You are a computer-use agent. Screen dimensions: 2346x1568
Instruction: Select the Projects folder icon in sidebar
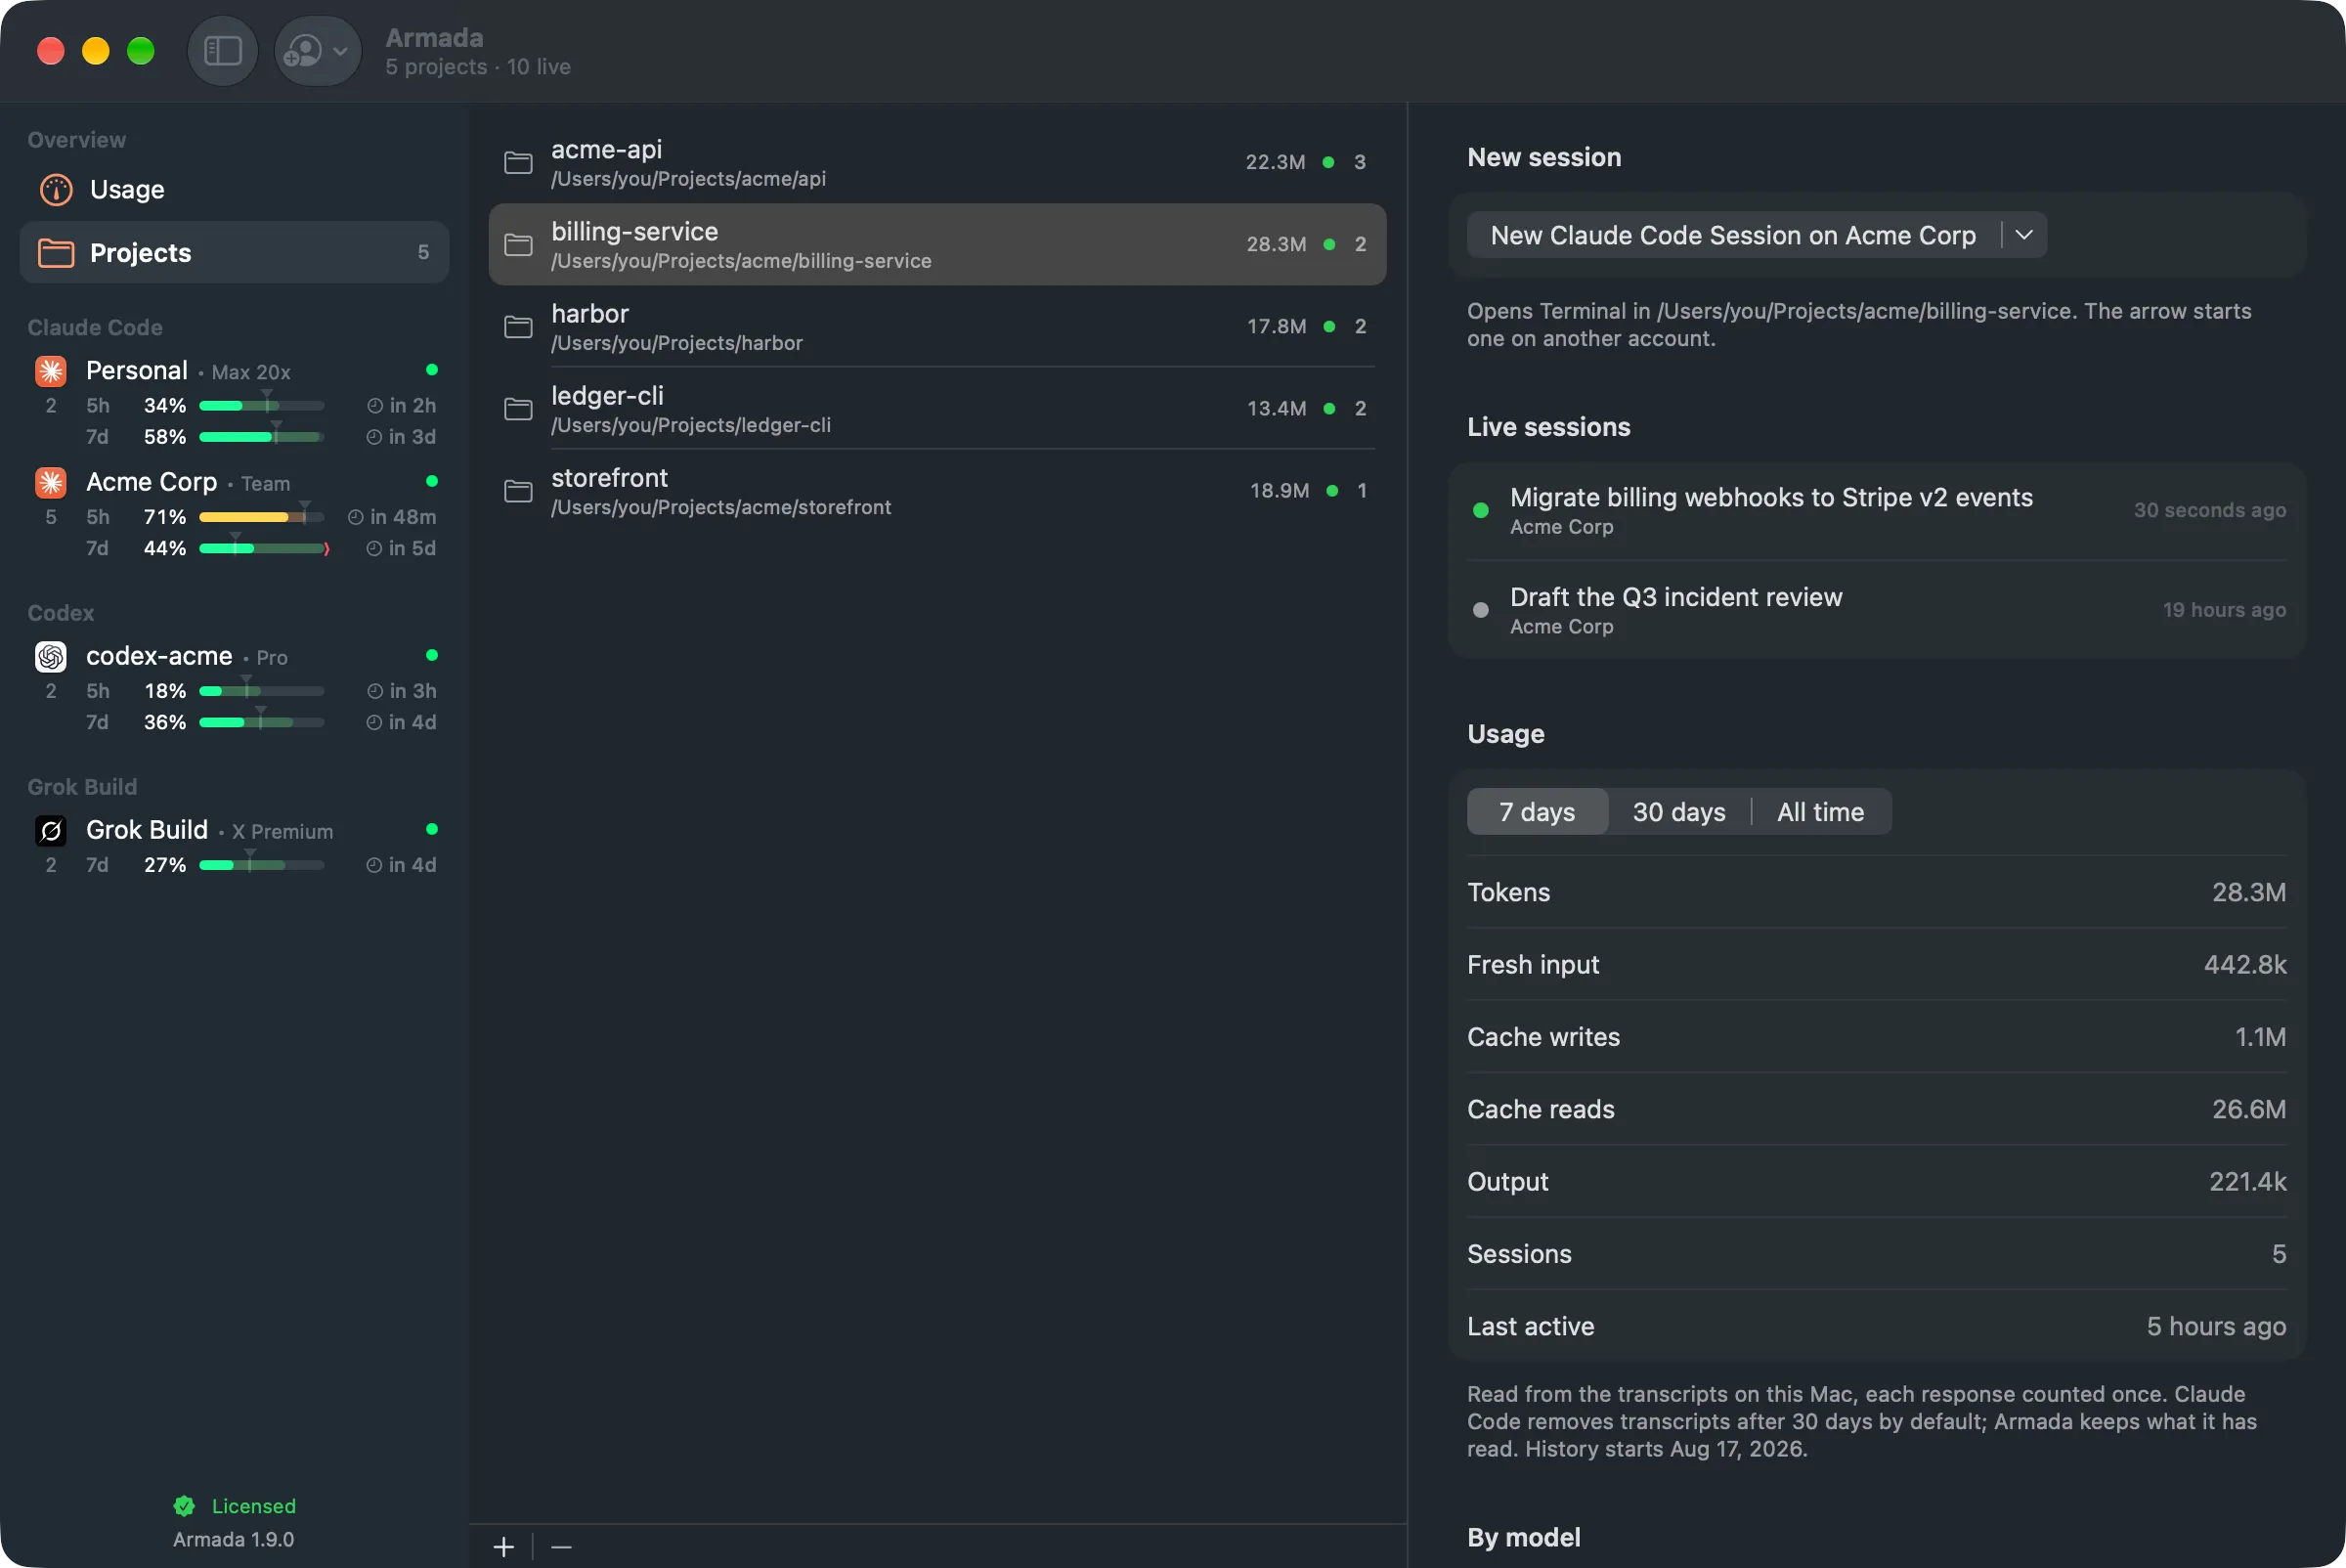(x=56, y=253)
